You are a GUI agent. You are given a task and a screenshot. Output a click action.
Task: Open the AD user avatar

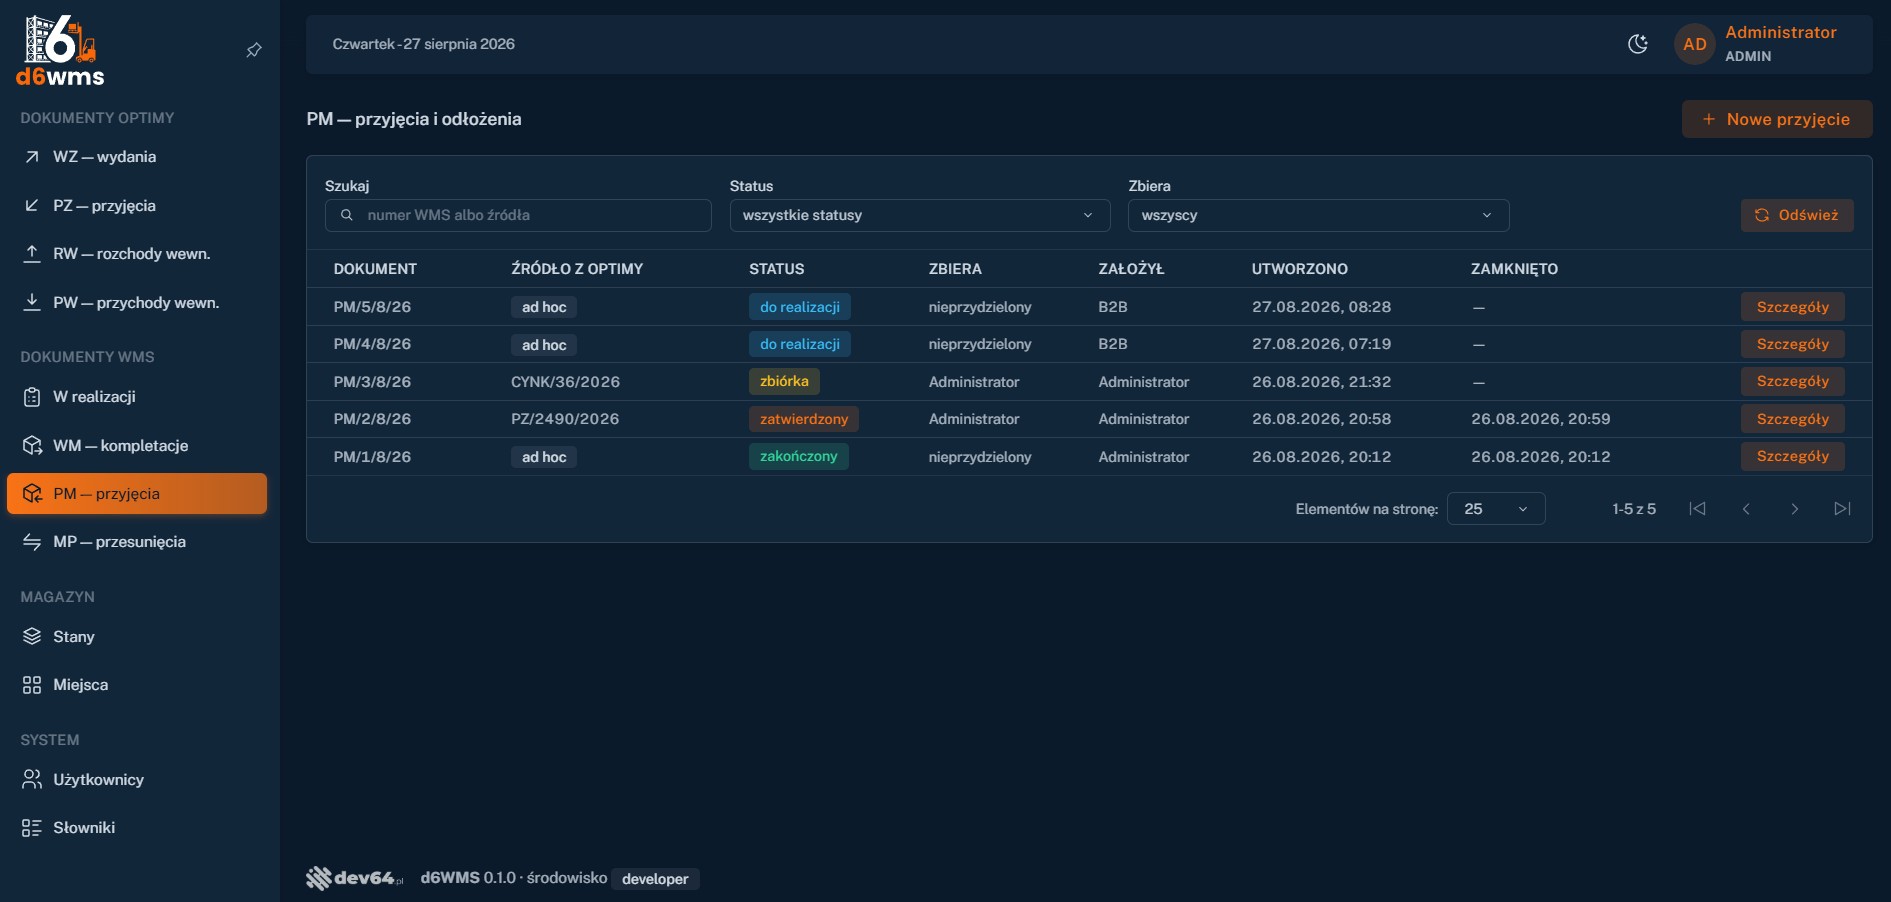click(x=1695, y=44)
